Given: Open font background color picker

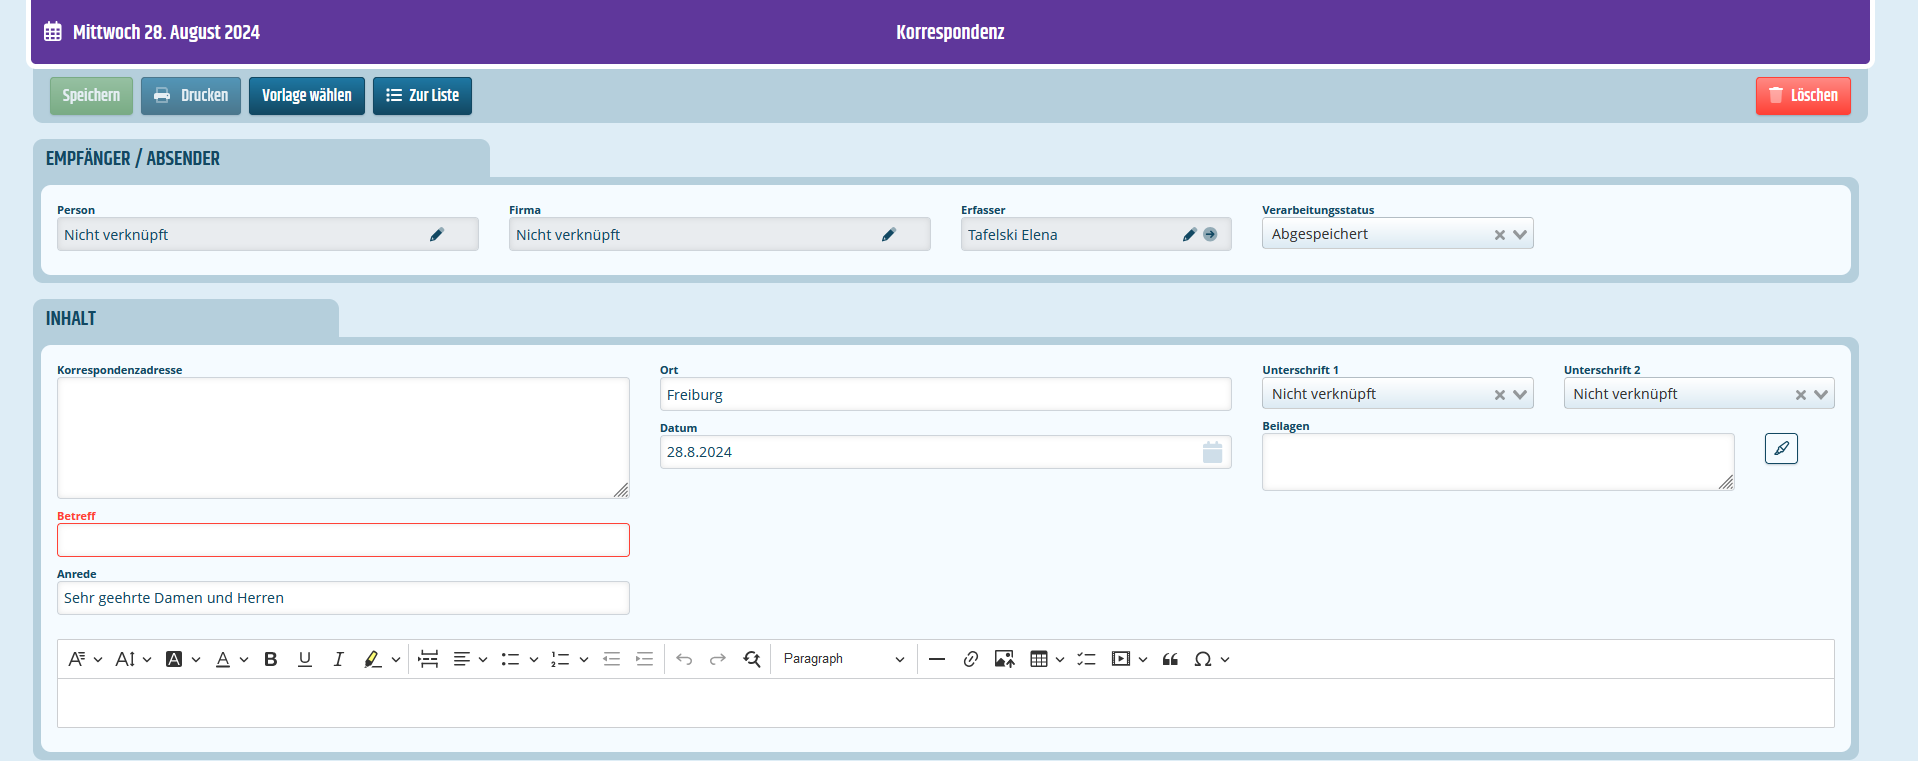Looking at the screenshot, I should point(183,659).
